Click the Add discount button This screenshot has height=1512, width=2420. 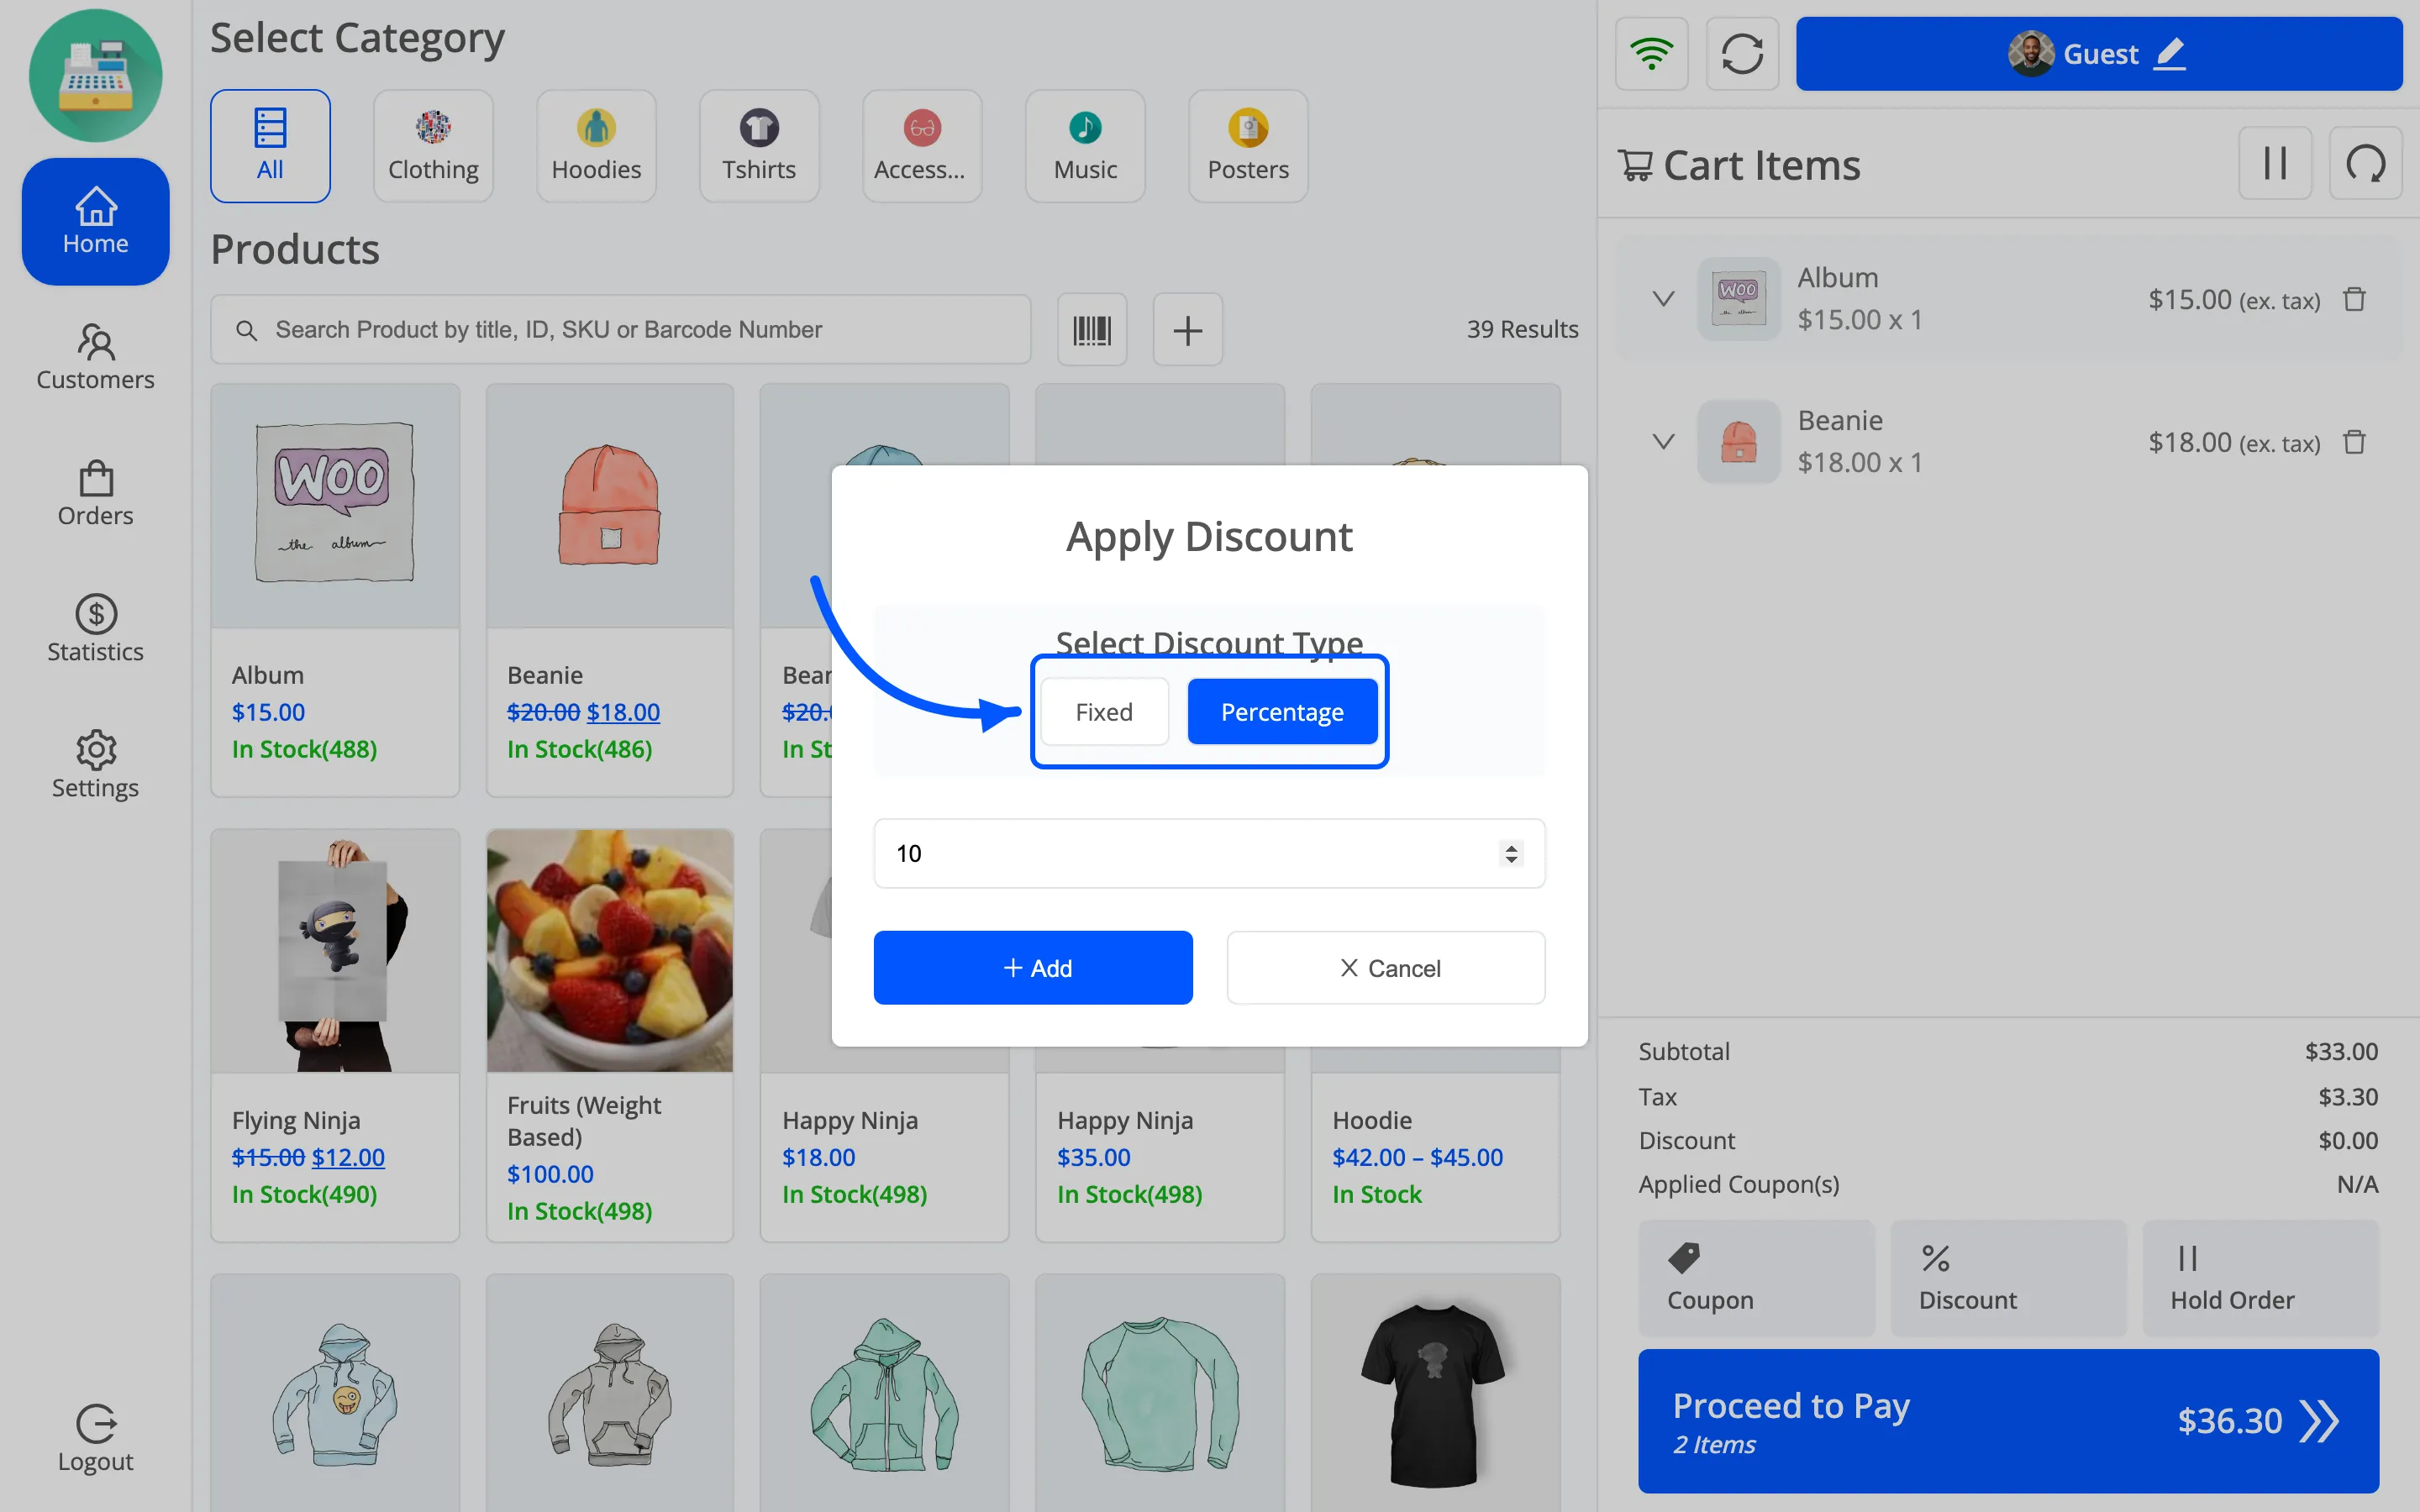(x=1033, y=967)
